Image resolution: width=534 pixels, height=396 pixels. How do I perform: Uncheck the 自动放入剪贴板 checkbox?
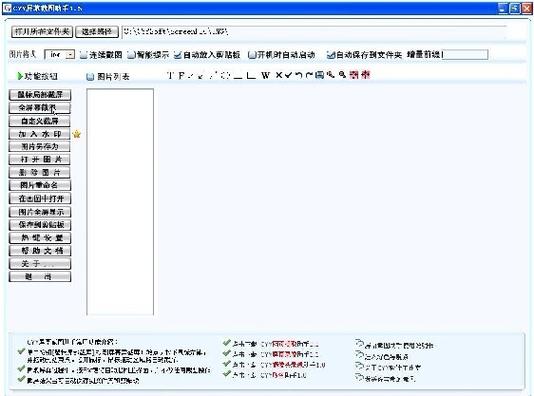177,55
